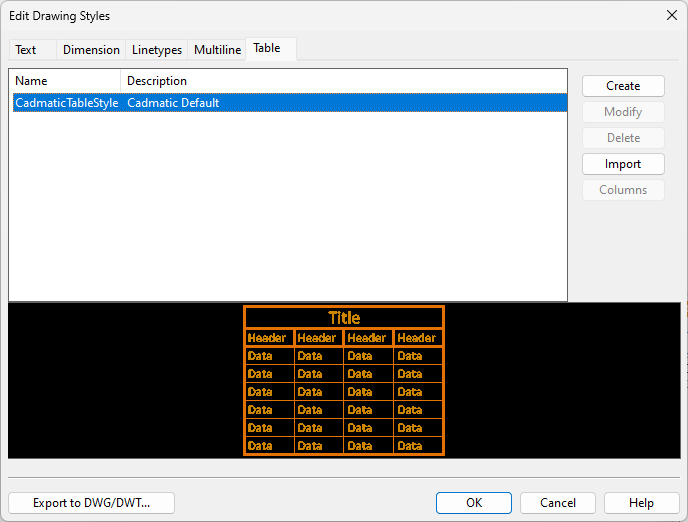The image size is (688, 522).
Task: Open Export to DWG/DWT dialog
Action: tap(91, 503)
